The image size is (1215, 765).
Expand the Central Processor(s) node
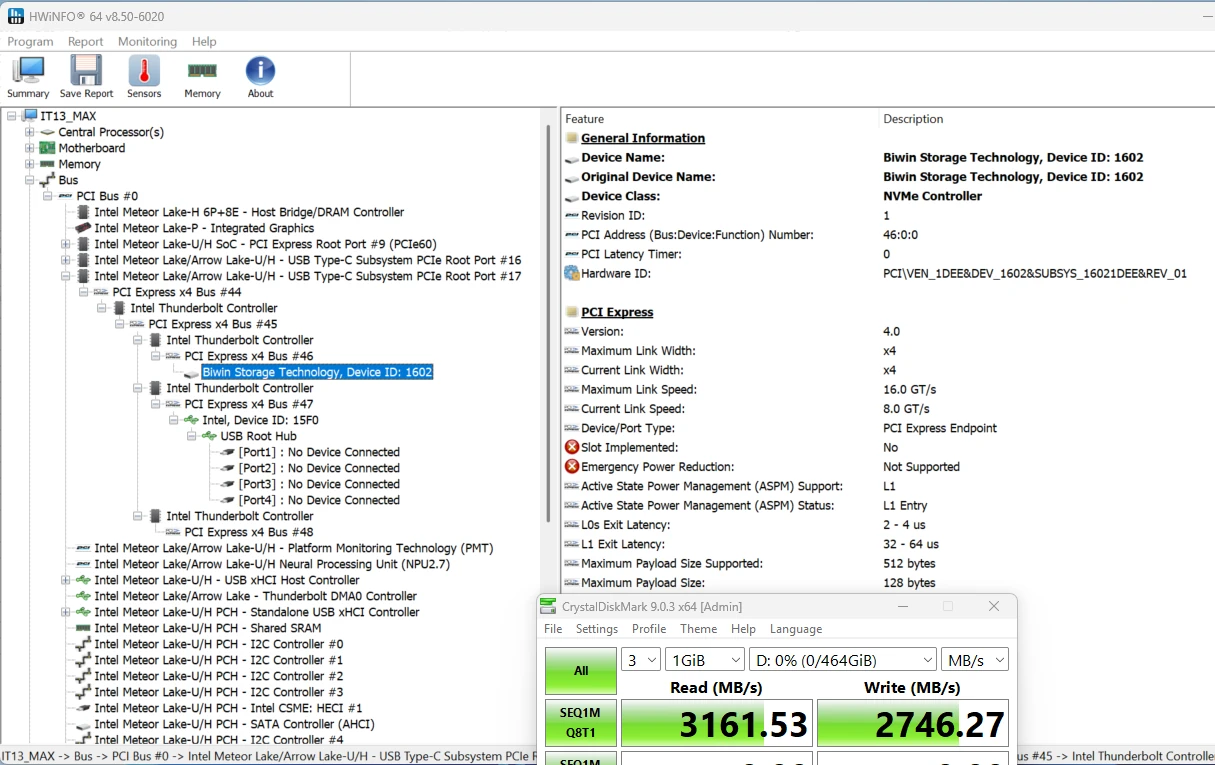(30, 132)
